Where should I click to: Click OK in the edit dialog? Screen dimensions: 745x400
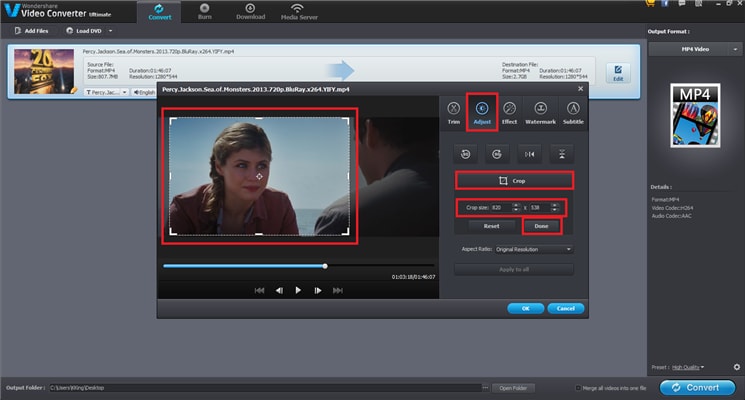click(x=525, y=308)
